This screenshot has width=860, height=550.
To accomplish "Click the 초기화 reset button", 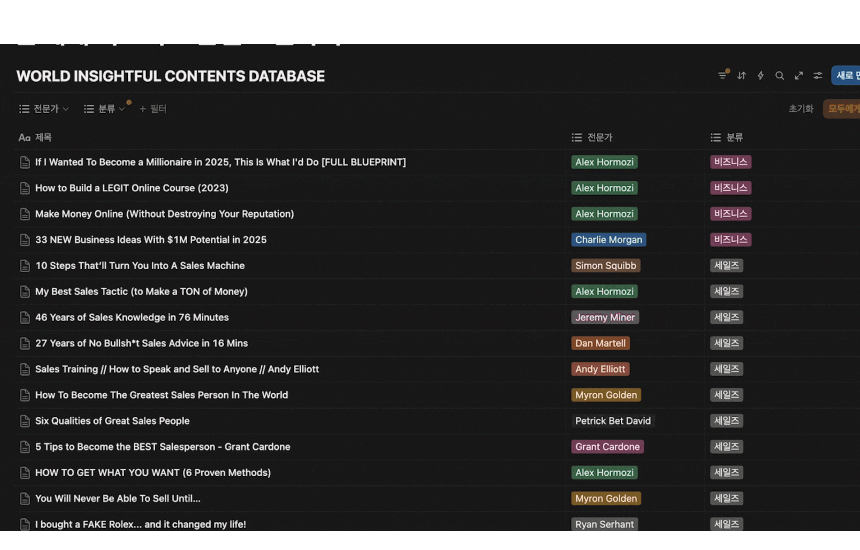I will [x=801, y=108].
